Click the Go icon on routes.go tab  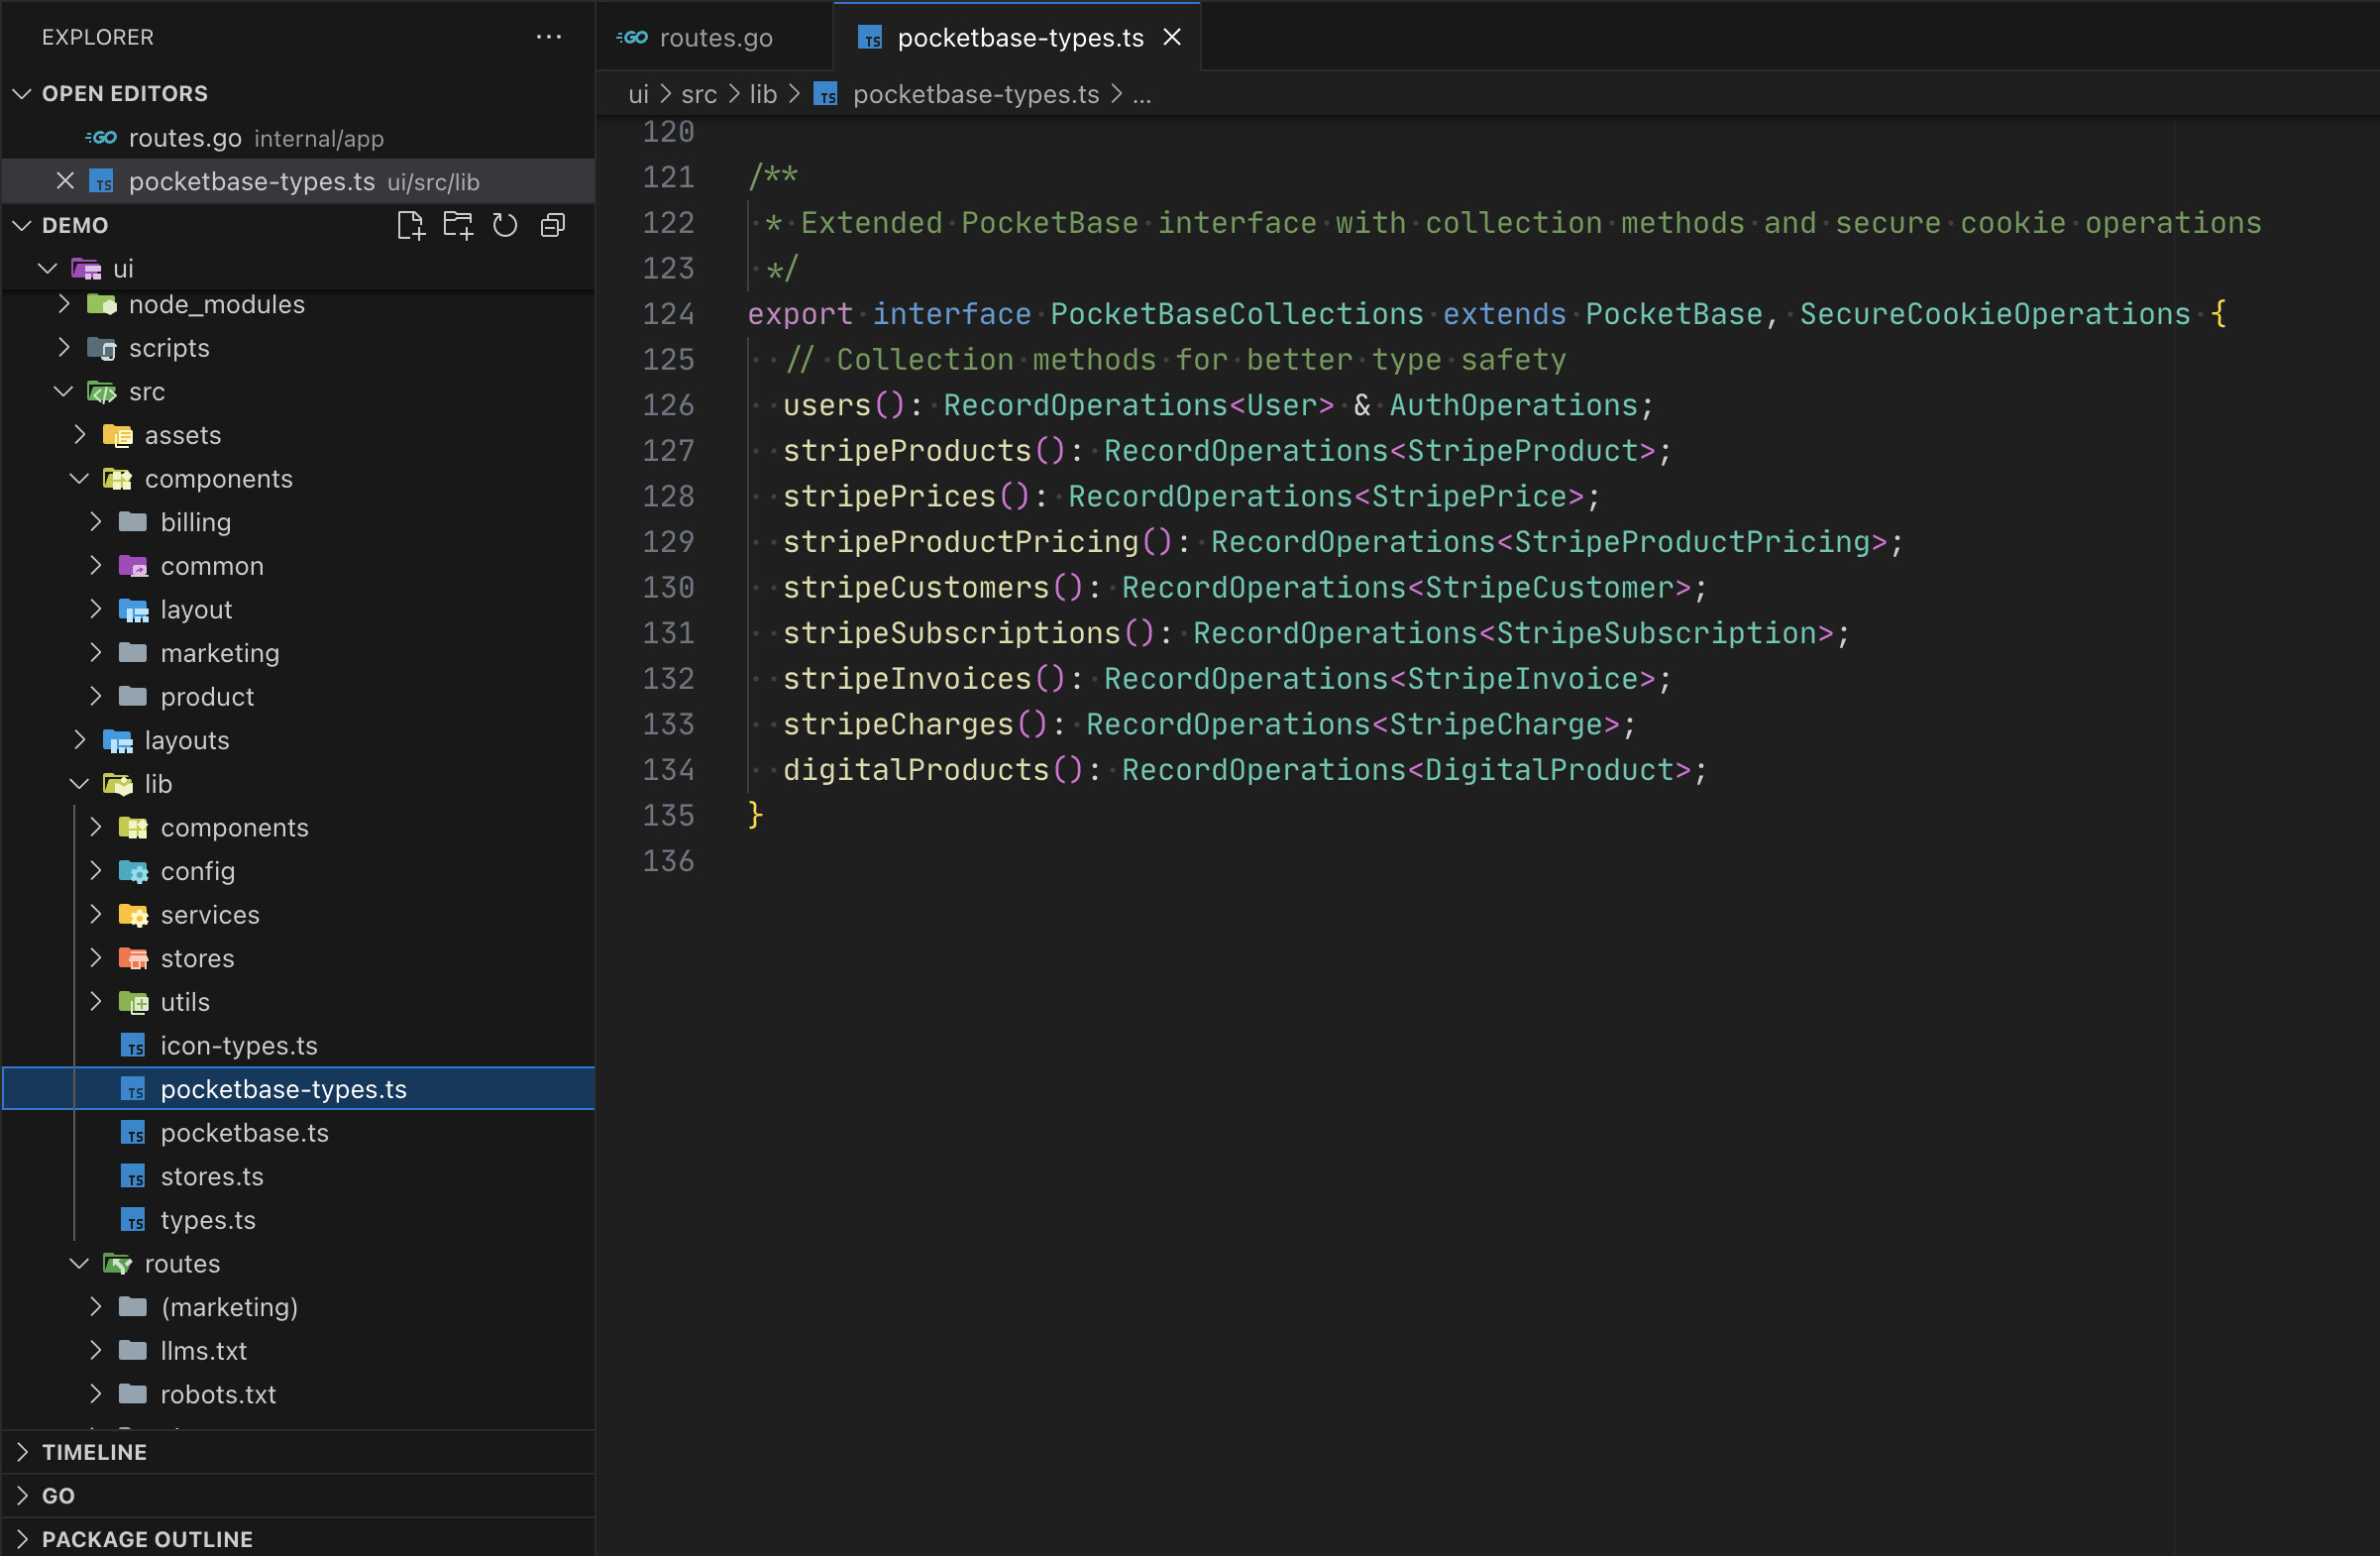click(x=633, y=37)
